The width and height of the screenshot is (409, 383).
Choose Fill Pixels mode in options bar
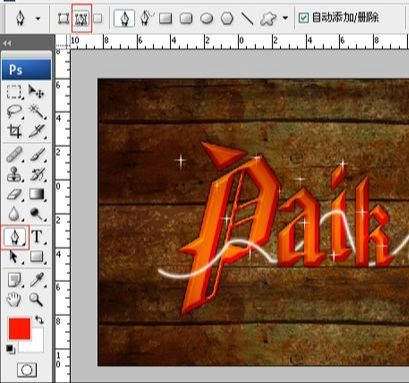[x=98, y=18]
